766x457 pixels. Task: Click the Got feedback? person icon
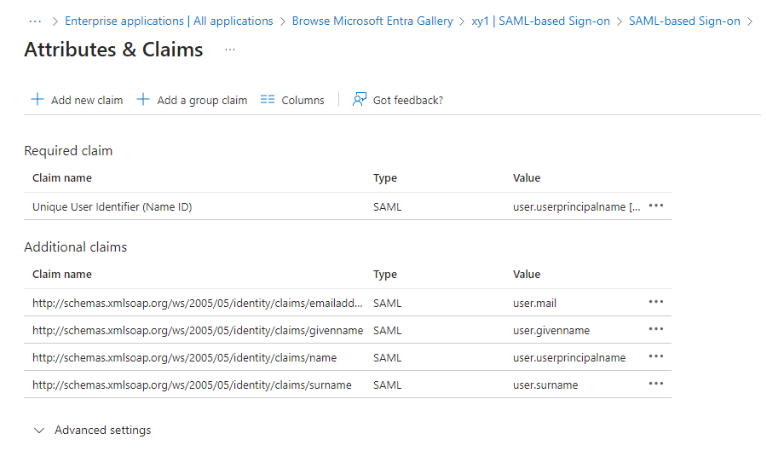click(x=360, y=100)
